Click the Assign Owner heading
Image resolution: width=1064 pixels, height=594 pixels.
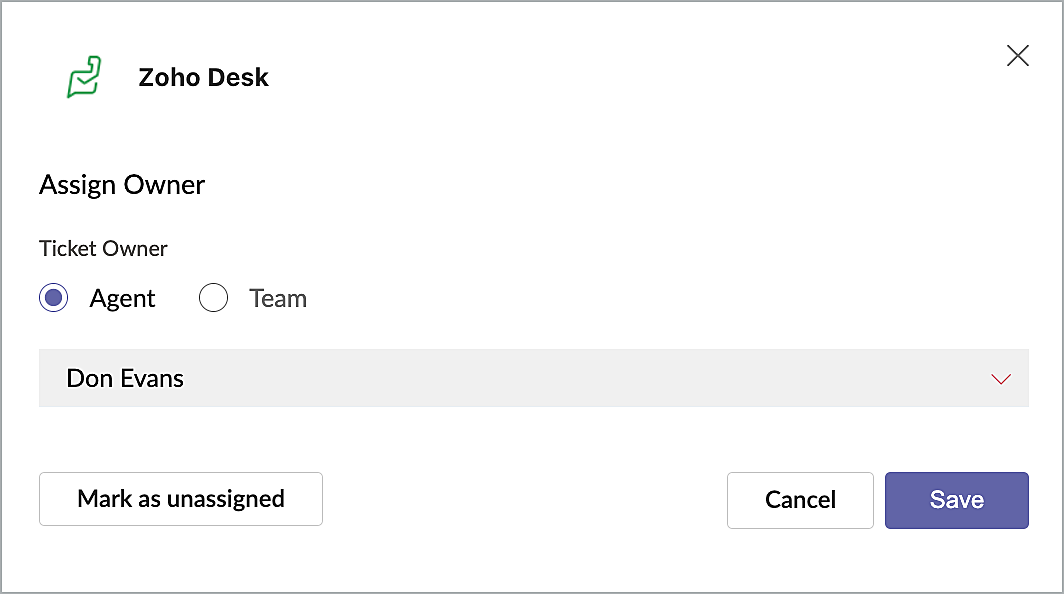(122, 185)
